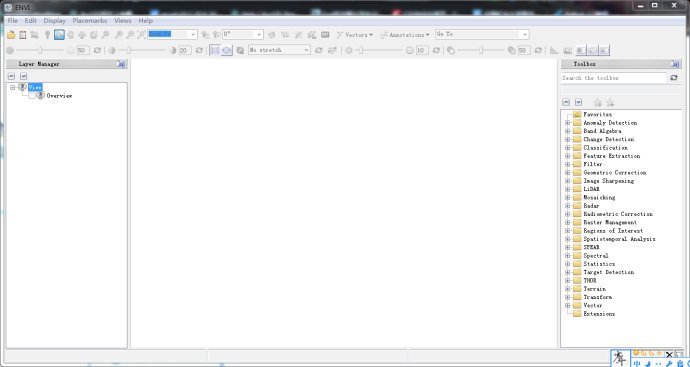
Task: Expand the Radiometric Correction folder
Action: pos(568,214)
